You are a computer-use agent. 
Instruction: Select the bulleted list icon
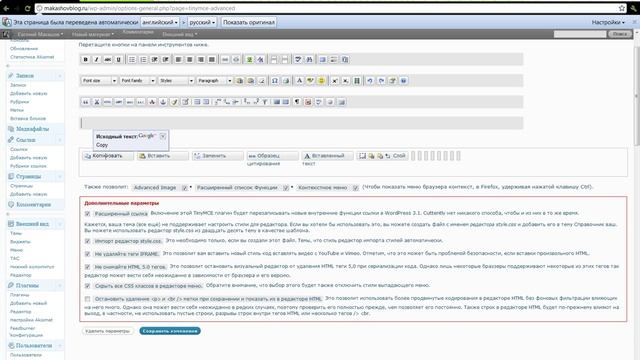click(132, 60)
